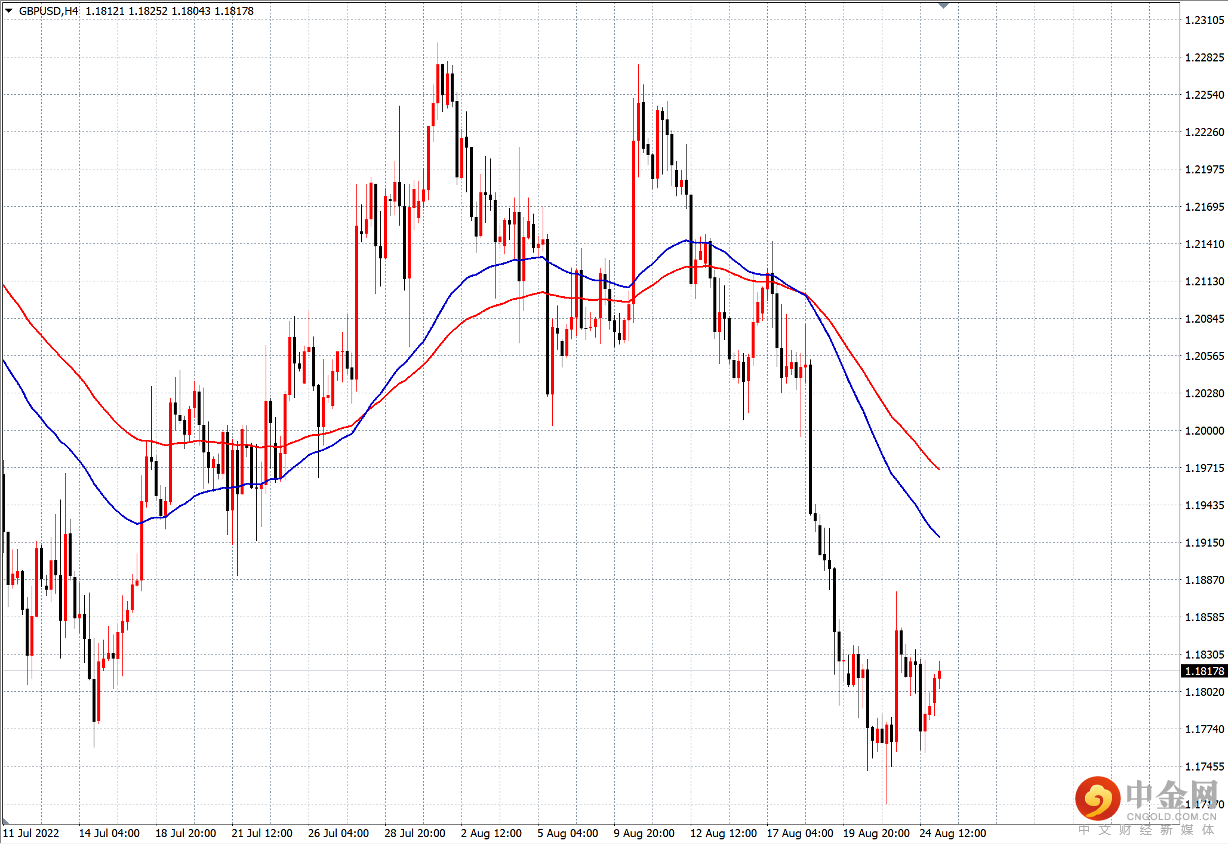Viewport: 1232px width, 848px height.
Task: Click the 2 Aug 12:00 time label
Action: pyautogui.click(x=491, y=833)
